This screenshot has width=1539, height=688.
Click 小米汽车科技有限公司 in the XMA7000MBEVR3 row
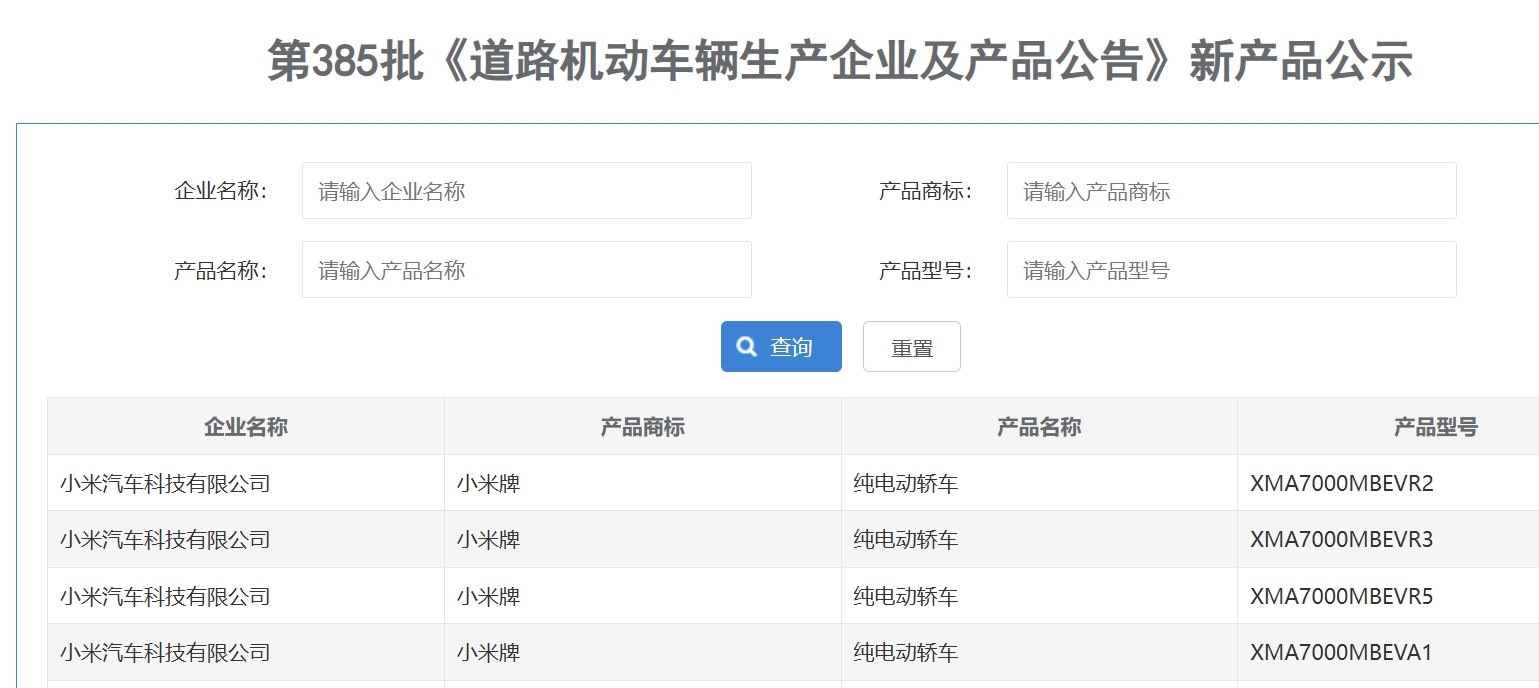point(165,540)
